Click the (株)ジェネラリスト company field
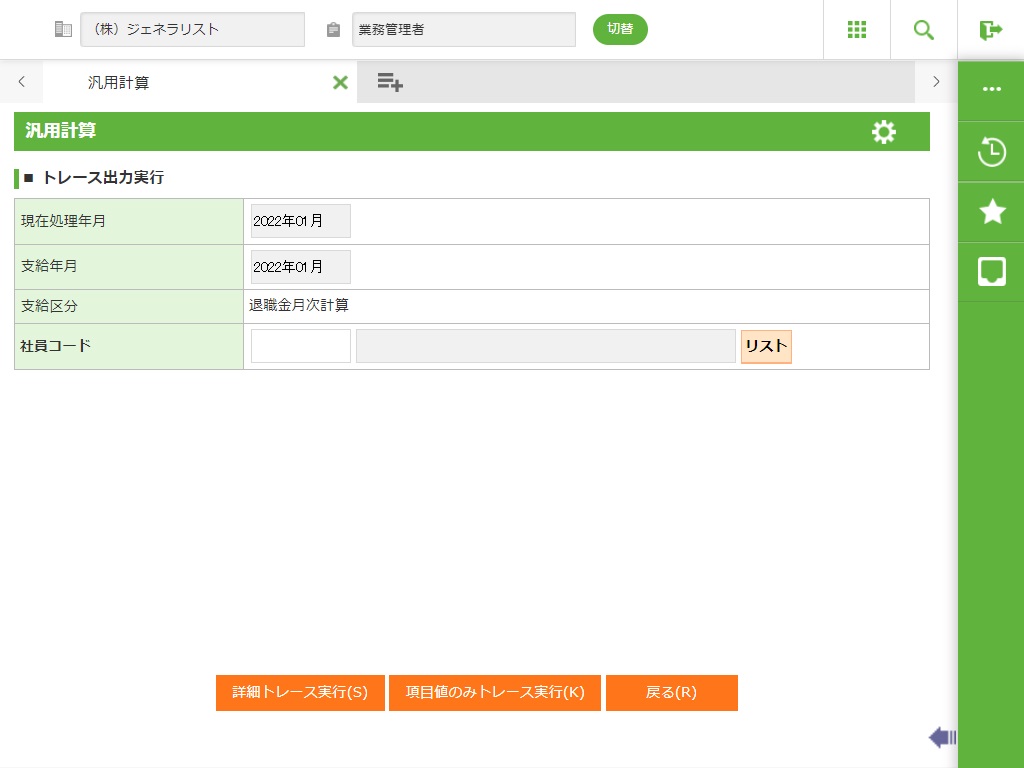This screenshot has width=1024, height=768. [x=193, y=29]
